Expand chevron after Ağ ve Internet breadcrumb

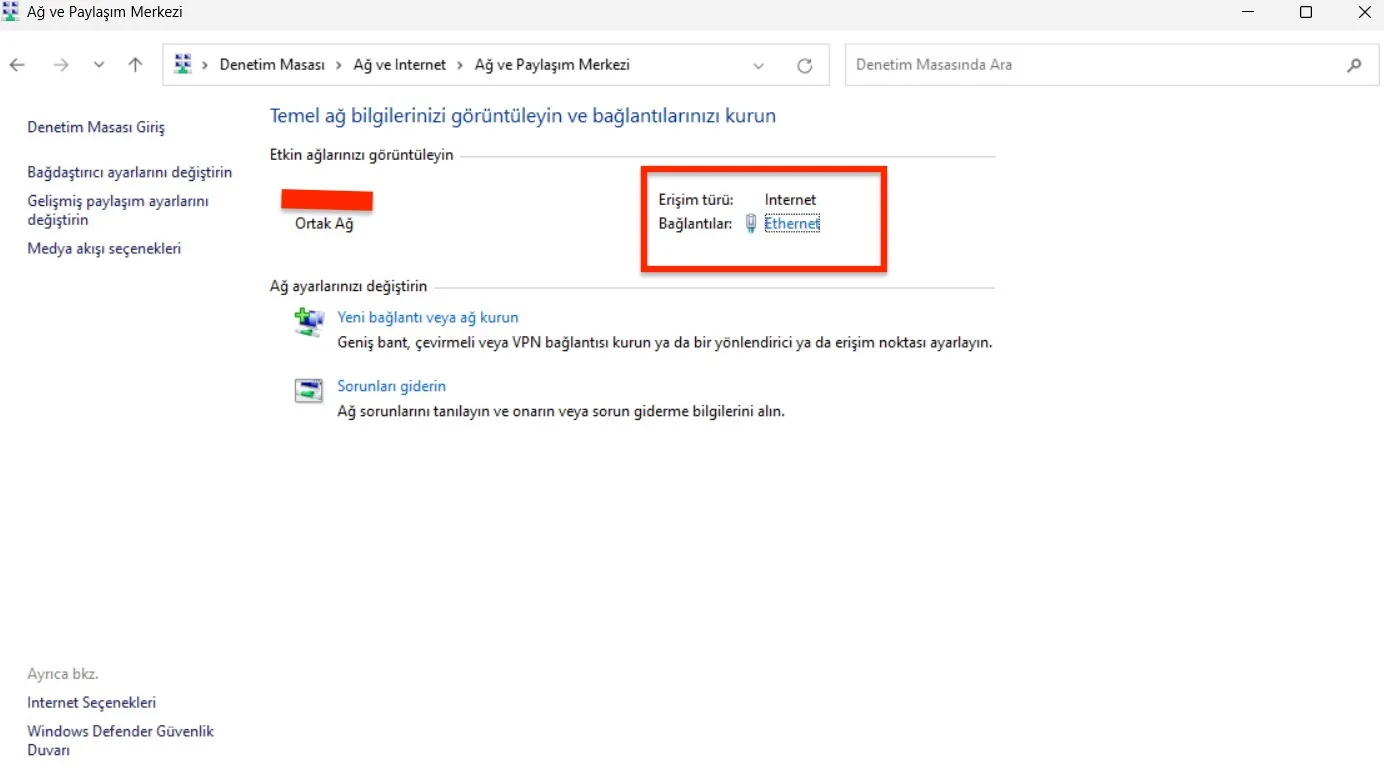click(x=460, y=65)
